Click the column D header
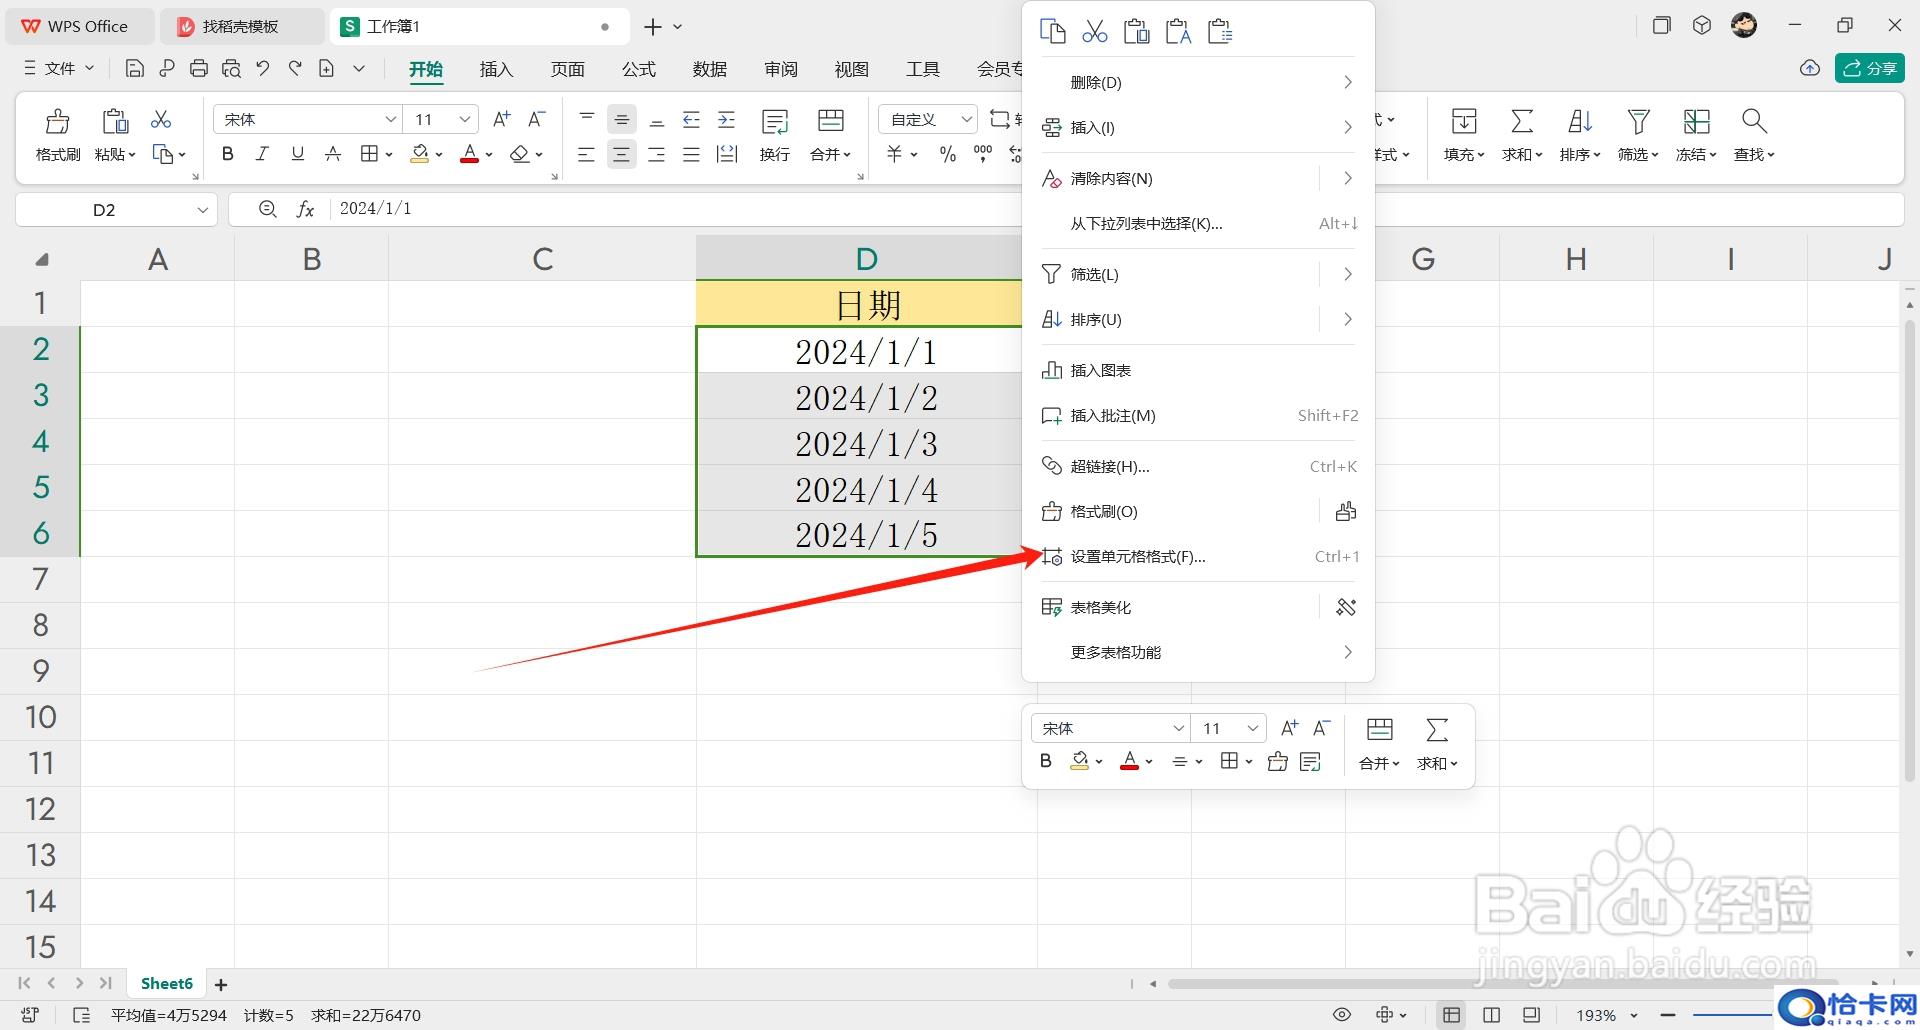The height and width of the screenshot is (1030, 1920). [866, 259]
